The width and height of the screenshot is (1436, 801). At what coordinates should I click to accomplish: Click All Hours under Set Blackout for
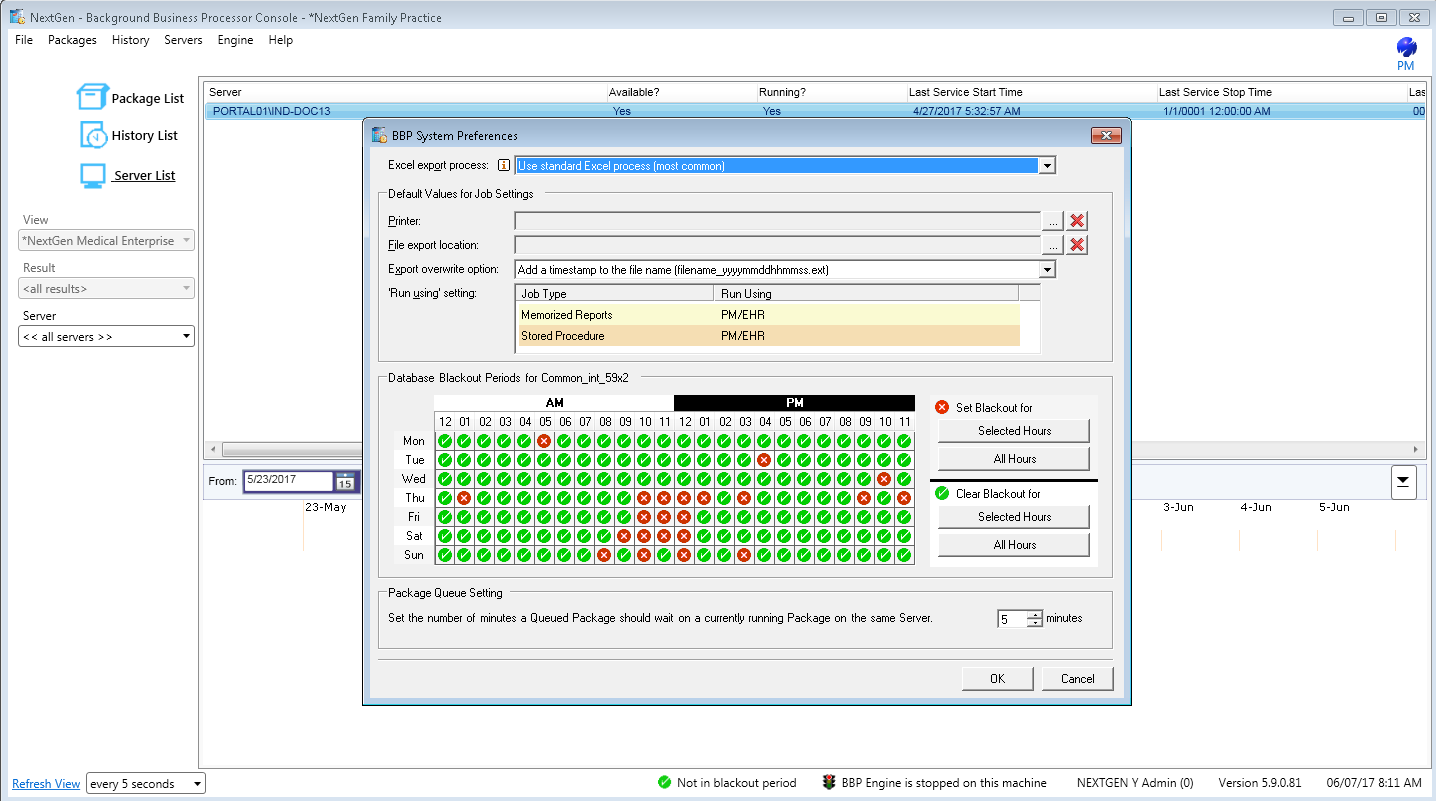[x=1014, y=459]
